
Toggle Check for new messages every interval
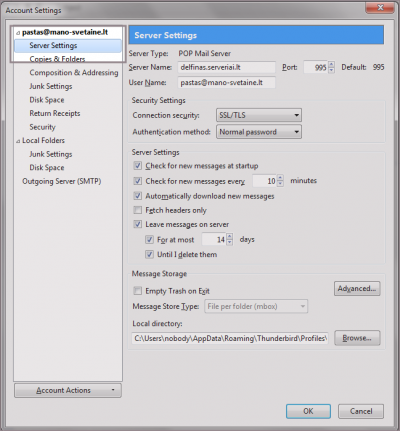pos(138,181)
